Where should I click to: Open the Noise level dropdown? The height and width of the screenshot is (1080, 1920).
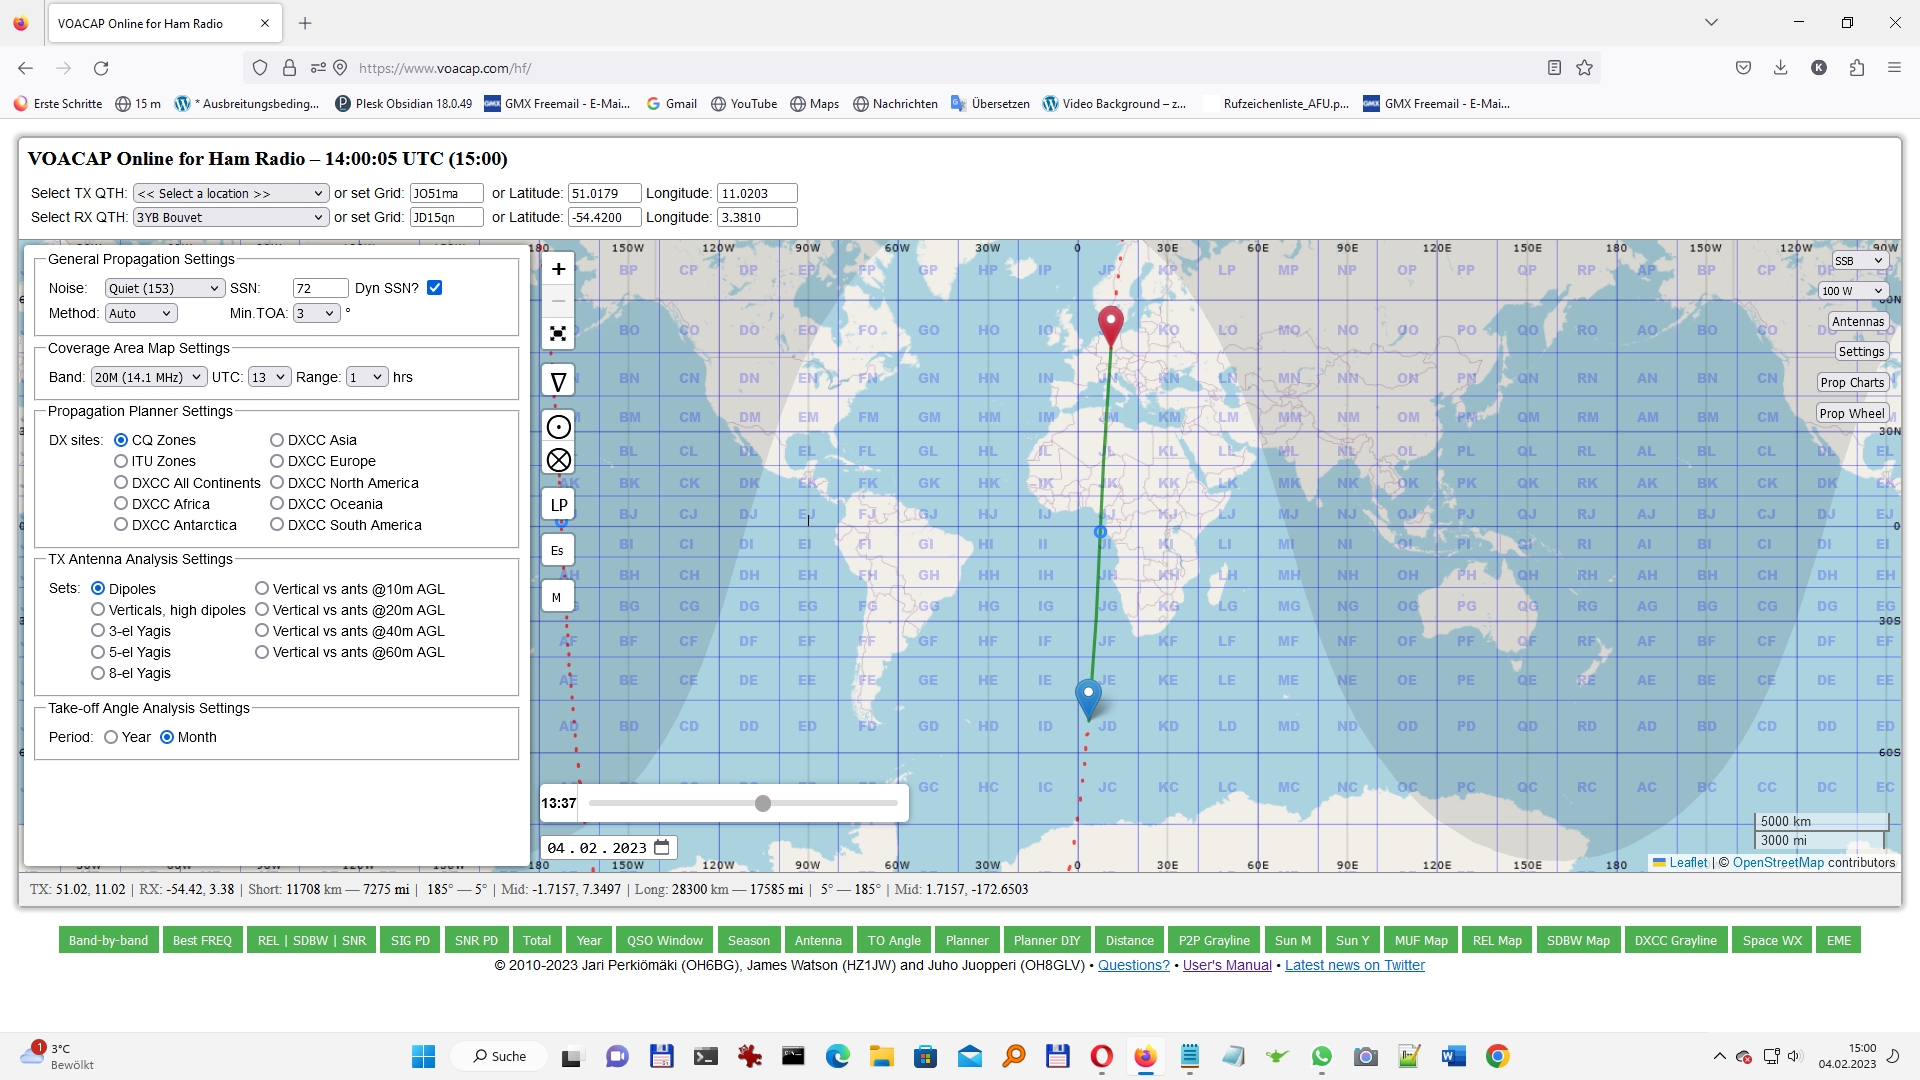tap(164, 288)
